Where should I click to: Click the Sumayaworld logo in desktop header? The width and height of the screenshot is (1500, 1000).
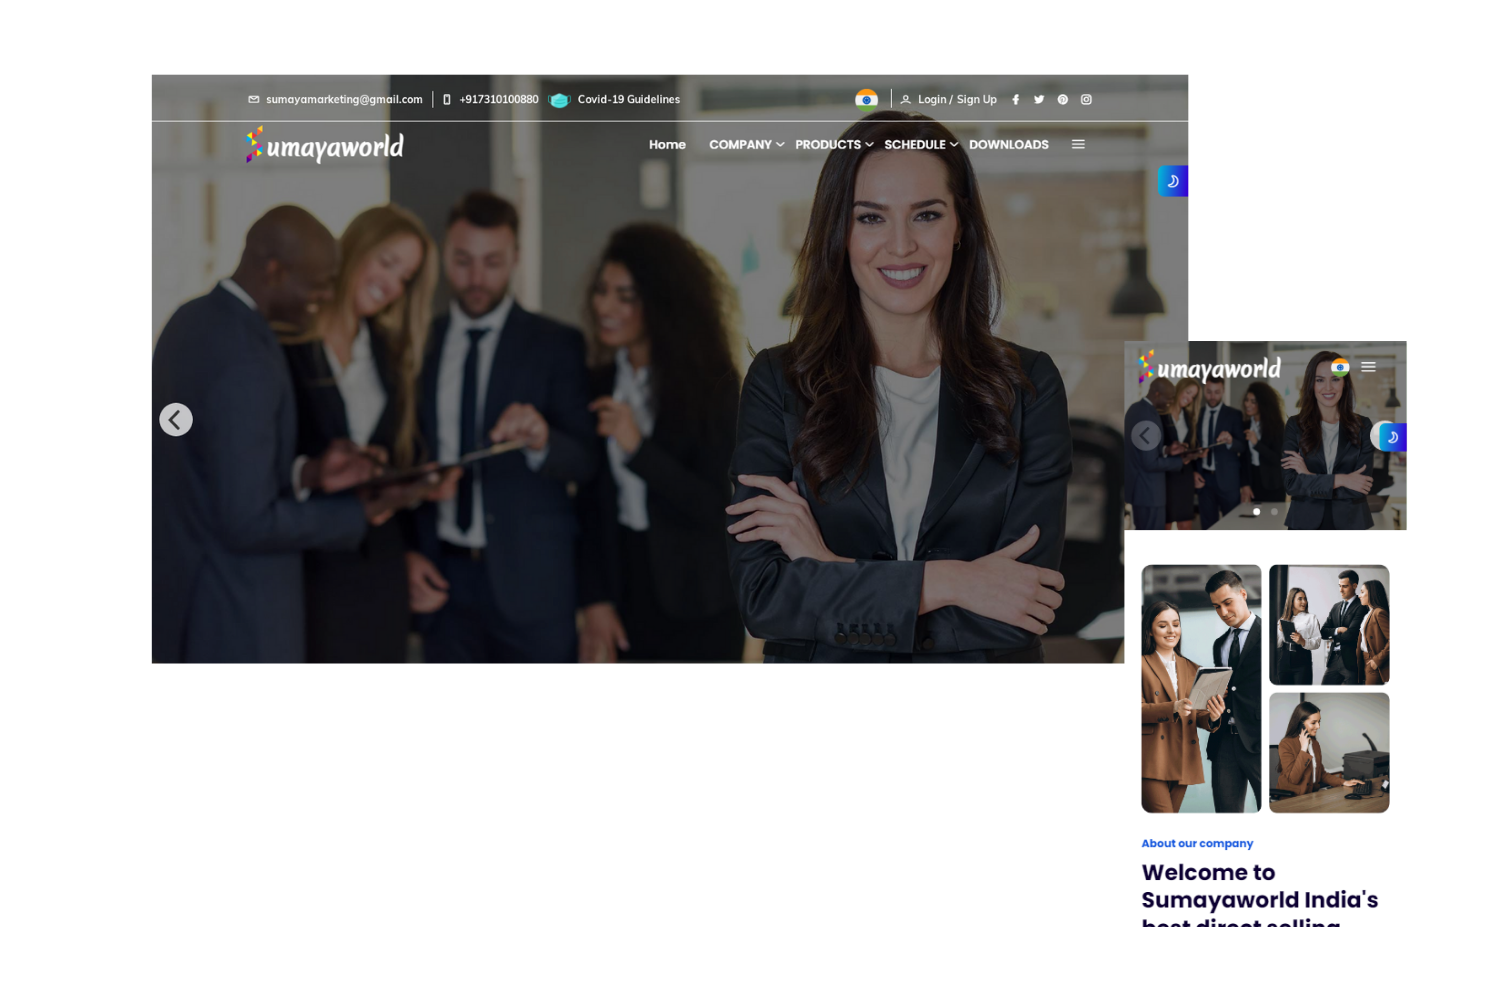pyautogui.click(x=325, y=146)
